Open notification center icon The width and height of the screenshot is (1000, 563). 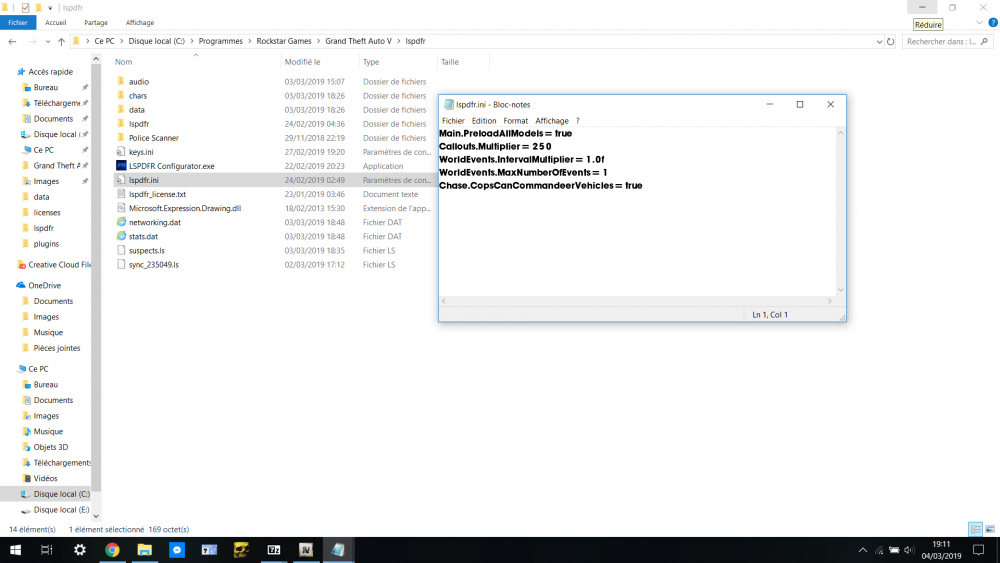coord(978,550)
